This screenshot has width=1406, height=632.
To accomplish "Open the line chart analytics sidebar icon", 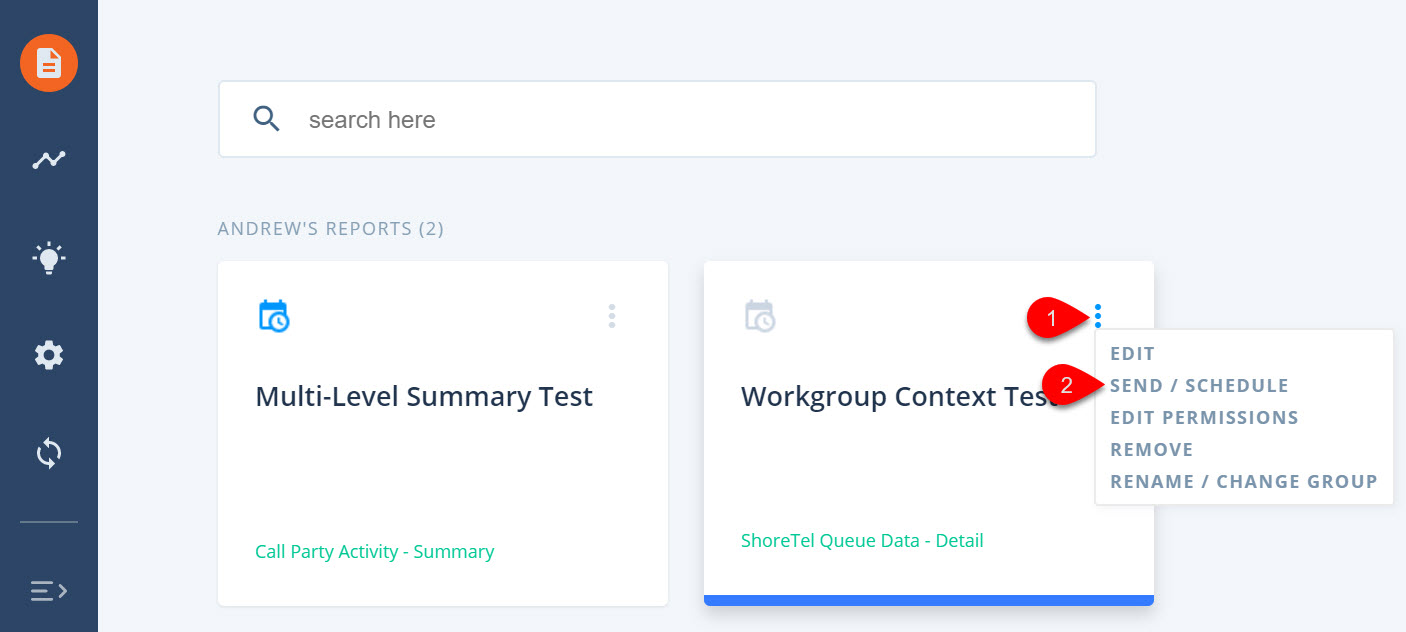I will [x=49, y=159].
